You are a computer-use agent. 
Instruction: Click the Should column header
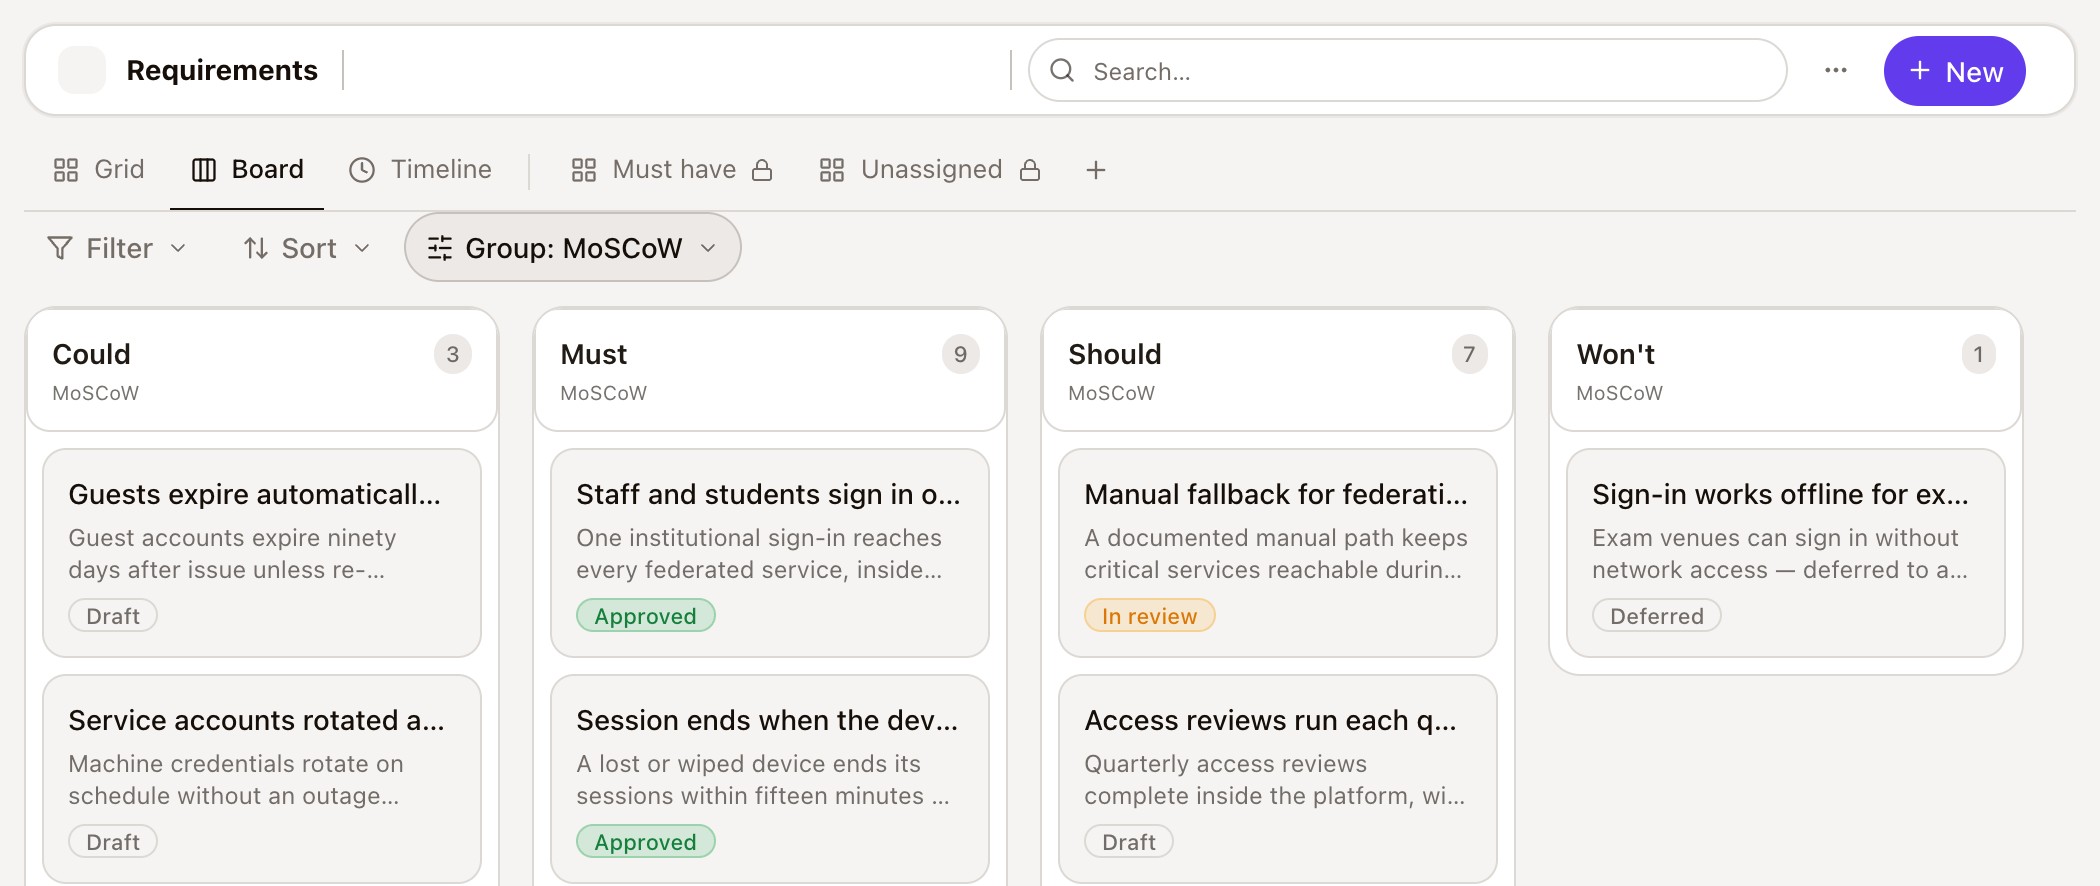tap(1278, 370)
